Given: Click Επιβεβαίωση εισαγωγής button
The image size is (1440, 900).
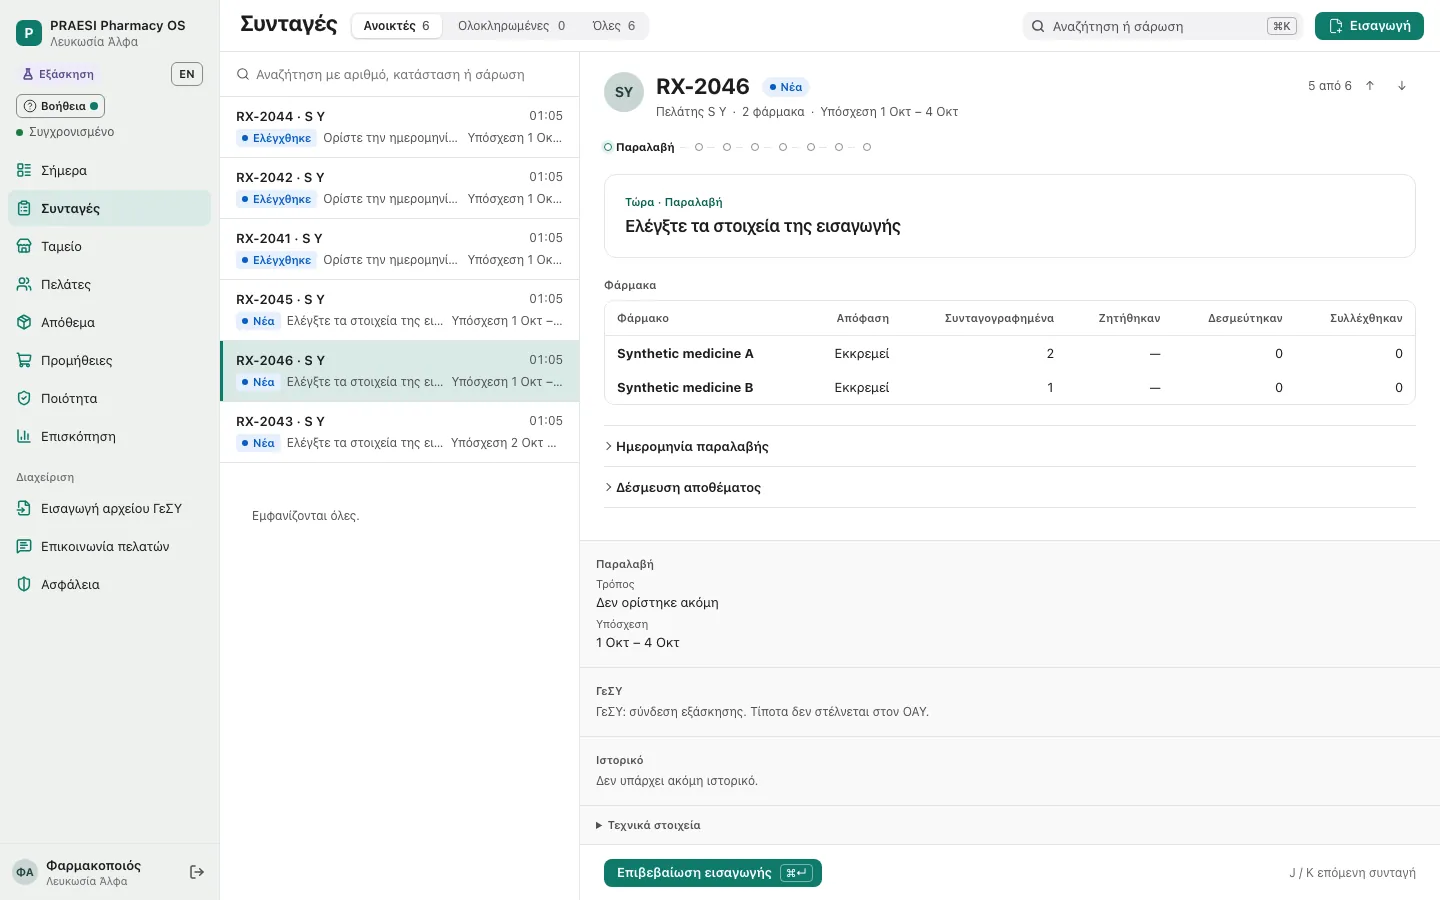Looking at the screenshot, I should (713, 873).
